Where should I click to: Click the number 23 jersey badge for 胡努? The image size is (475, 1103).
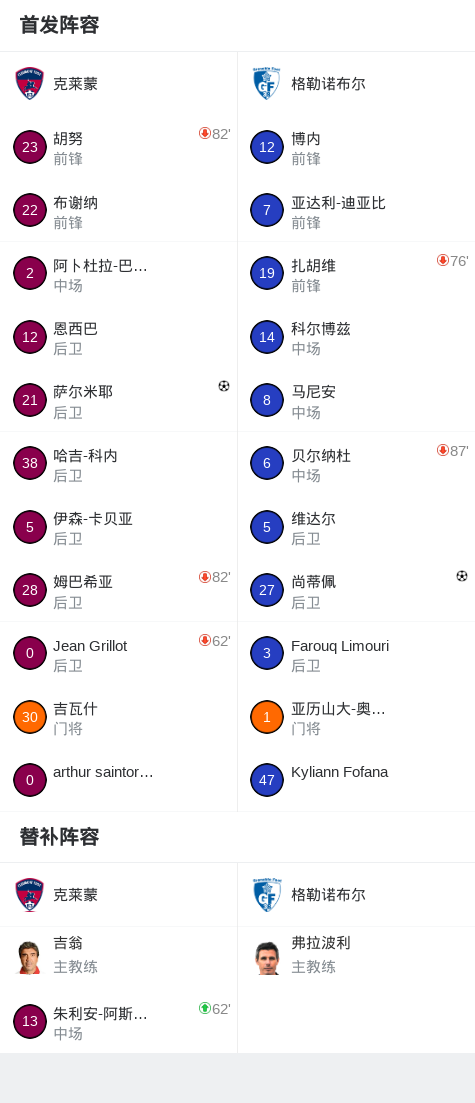pyautogui.click(x=30, y=147)
